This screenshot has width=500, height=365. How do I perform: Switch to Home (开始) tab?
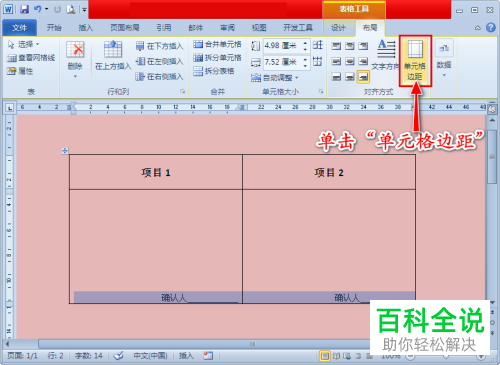point(54,28)
